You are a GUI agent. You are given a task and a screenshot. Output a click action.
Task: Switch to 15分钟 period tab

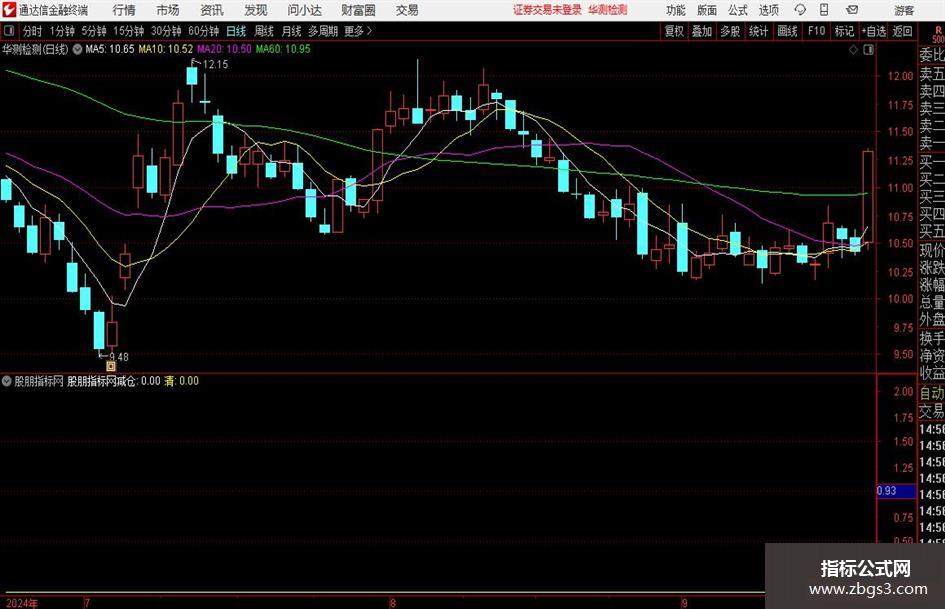point(128,31)
